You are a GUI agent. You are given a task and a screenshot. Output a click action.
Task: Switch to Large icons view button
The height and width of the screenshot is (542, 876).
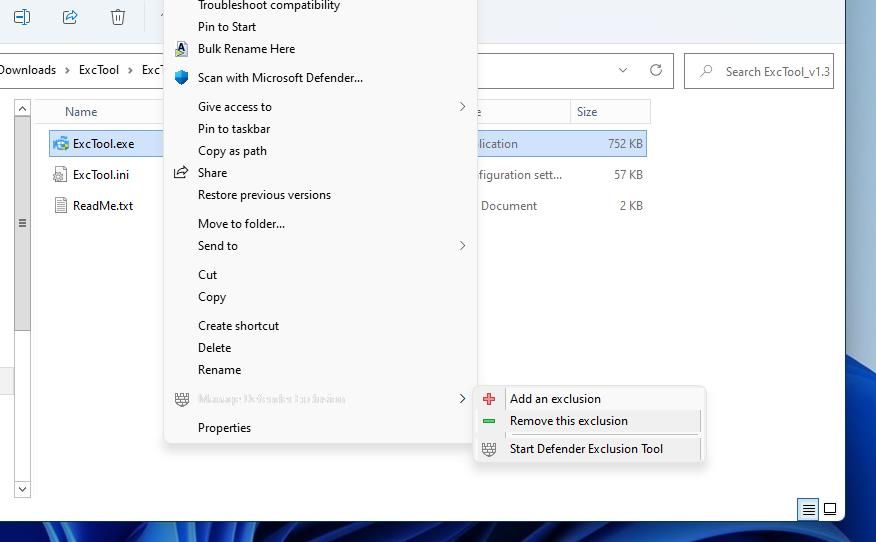830,509
